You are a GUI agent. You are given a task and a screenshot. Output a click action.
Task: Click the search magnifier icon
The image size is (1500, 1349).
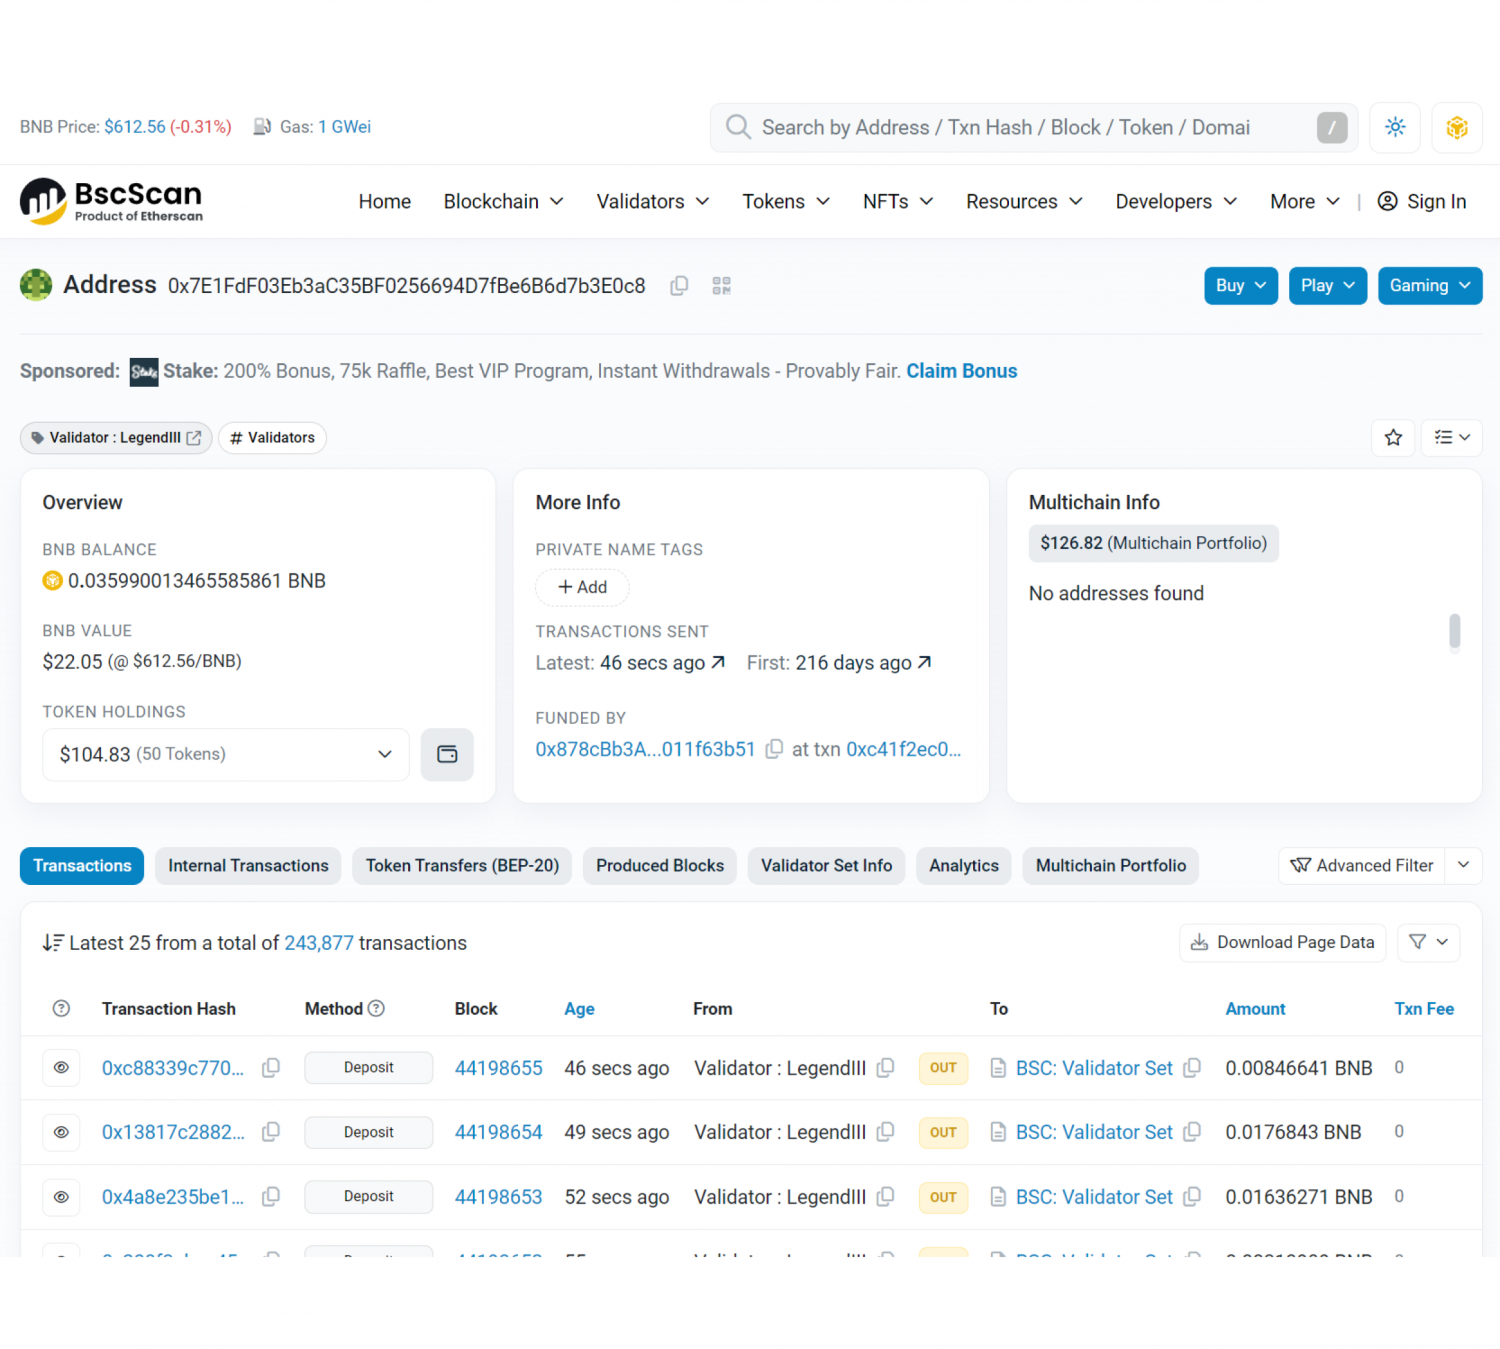coord(738,127)
